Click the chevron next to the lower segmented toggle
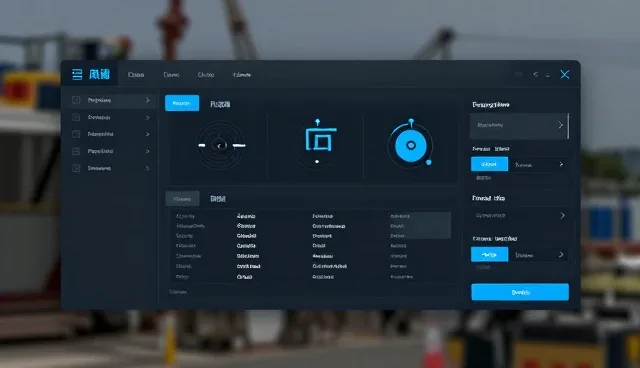This screenshot has height=368, width=640. (561, 254)
